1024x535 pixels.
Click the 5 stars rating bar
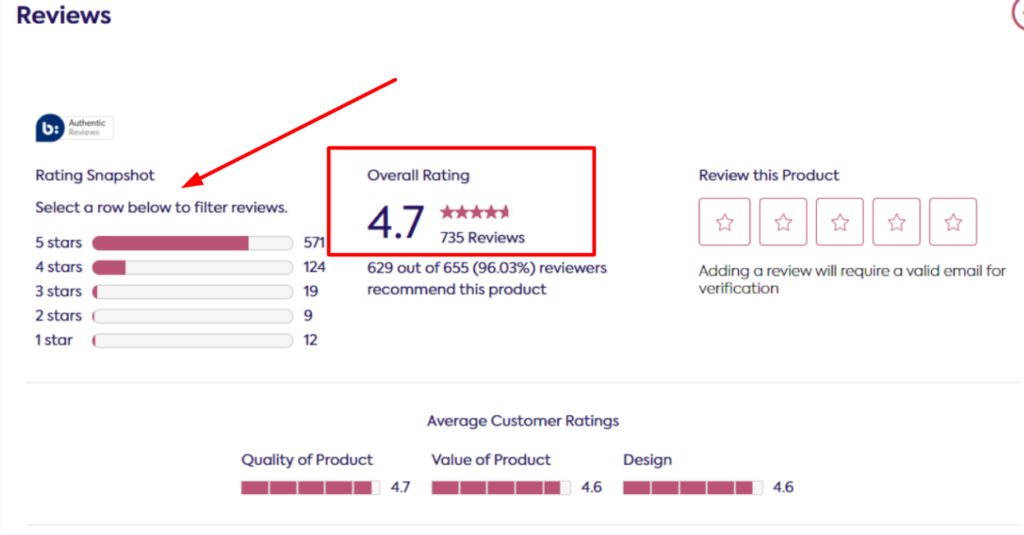193,243
